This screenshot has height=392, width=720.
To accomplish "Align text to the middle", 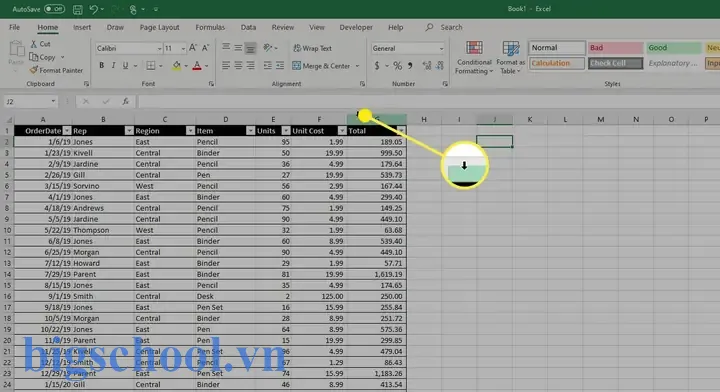I will (x=238, y=48).
